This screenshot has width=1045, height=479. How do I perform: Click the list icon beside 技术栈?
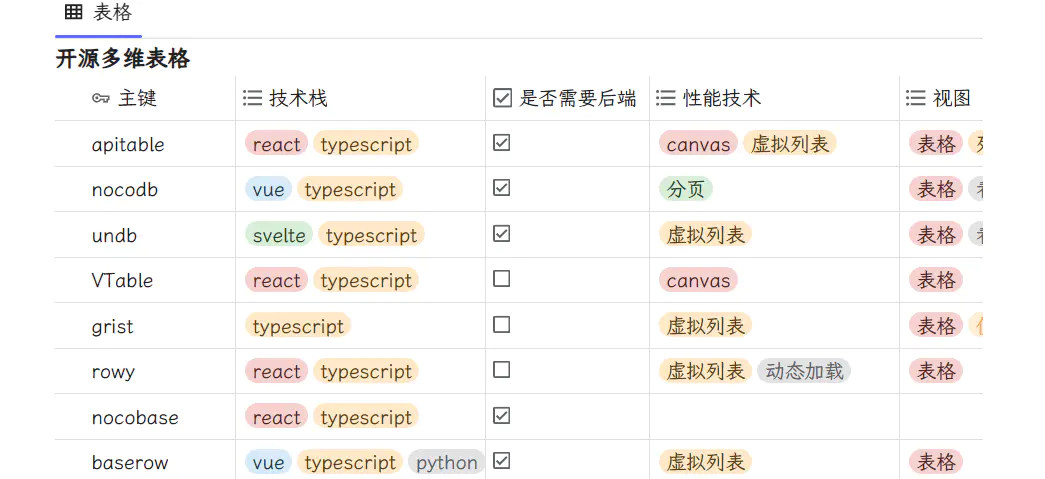(253, 98)
